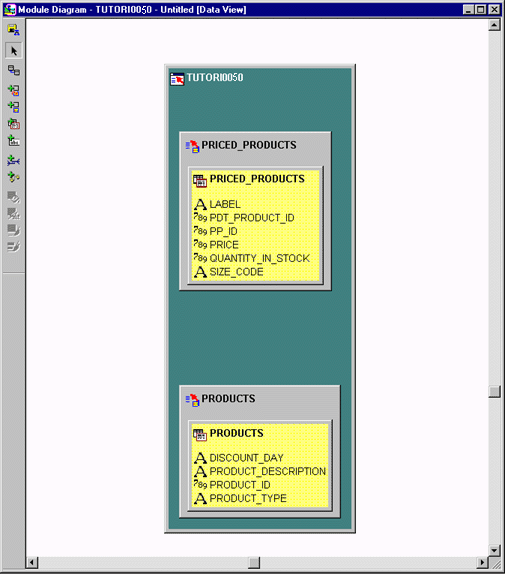Minimize the Module Diagram window
The width and height of the screenshot is (505, 574).
pyautogui.click(x=468, y=10)
